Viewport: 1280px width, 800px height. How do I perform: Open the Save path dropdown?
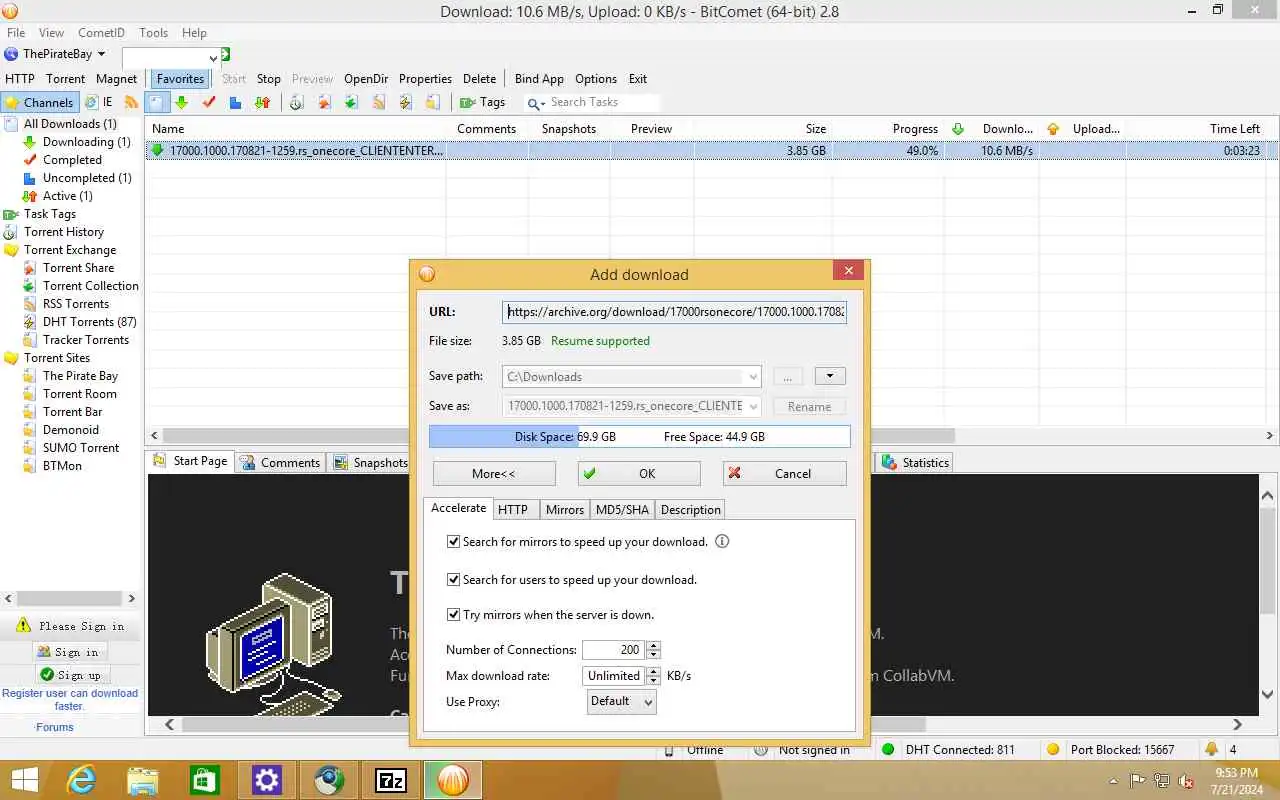(752, 377)
